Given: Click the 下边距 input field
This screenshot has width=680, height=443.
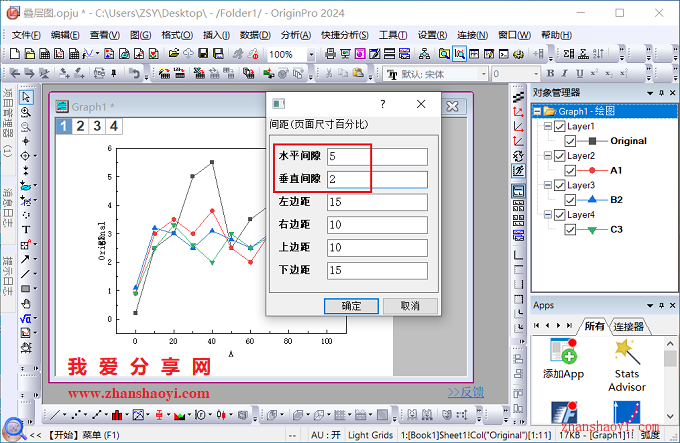Looking at the screenshot, I should [x=377, y=270].
